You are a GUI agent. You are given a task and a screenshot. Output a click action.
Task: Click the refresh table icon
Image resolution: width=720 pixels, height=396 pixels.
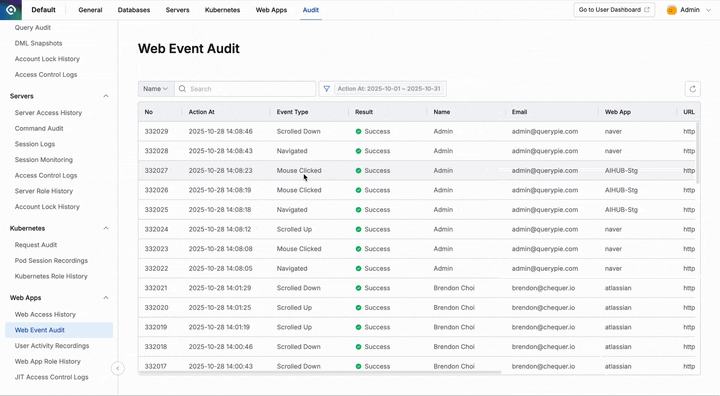(692, 89)
